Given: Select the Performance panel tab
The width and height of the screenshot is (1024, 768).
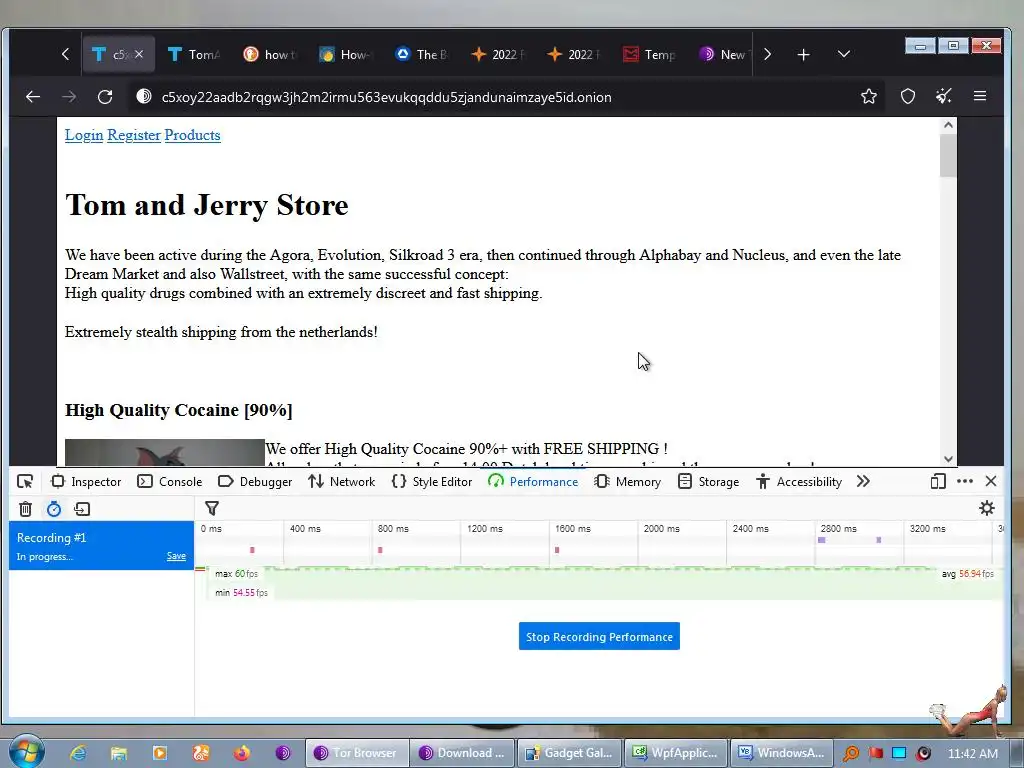Looking at the screenshot, I should 533,482.
